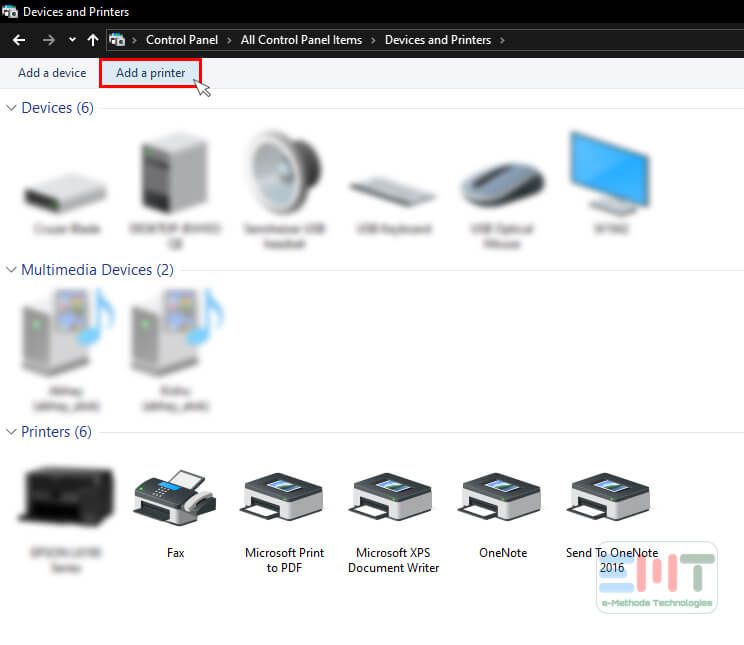Screen dimensions: 744x645
Task: Select the USB optical mouse device
Action: tap(502, 185)
